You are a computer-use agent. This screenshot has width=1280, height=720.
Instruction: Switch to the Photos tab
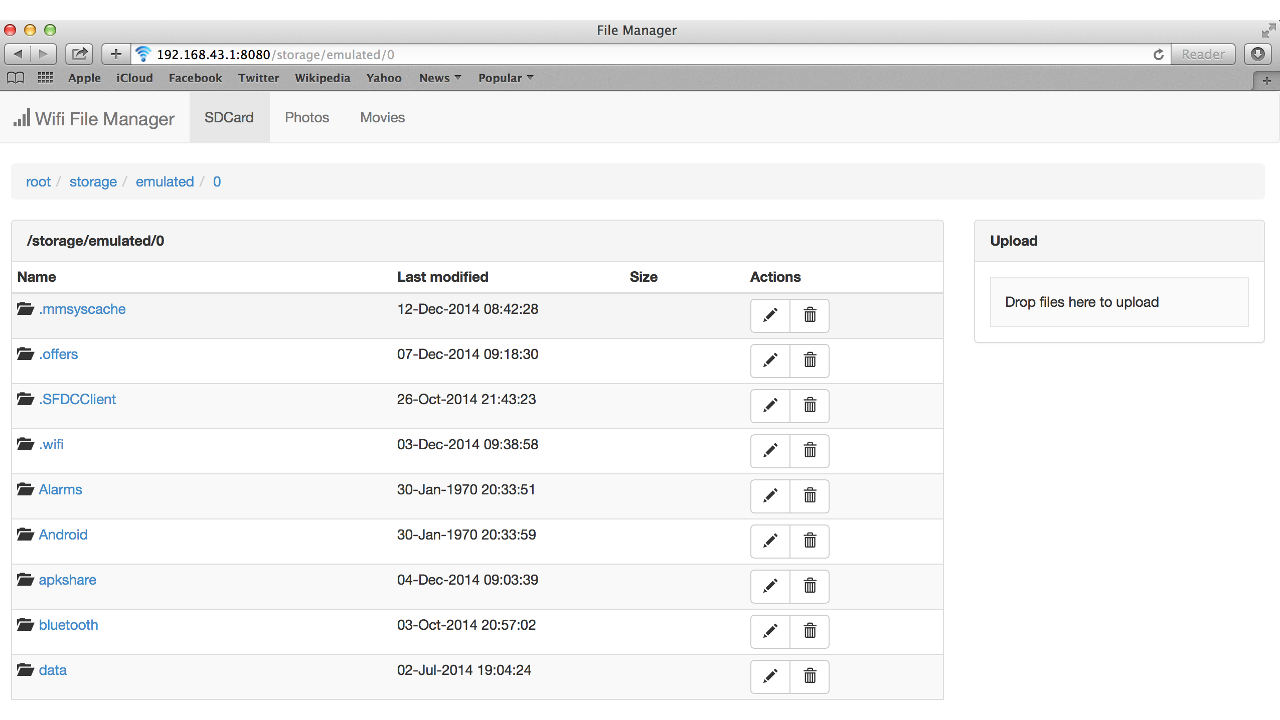point(306,117)
